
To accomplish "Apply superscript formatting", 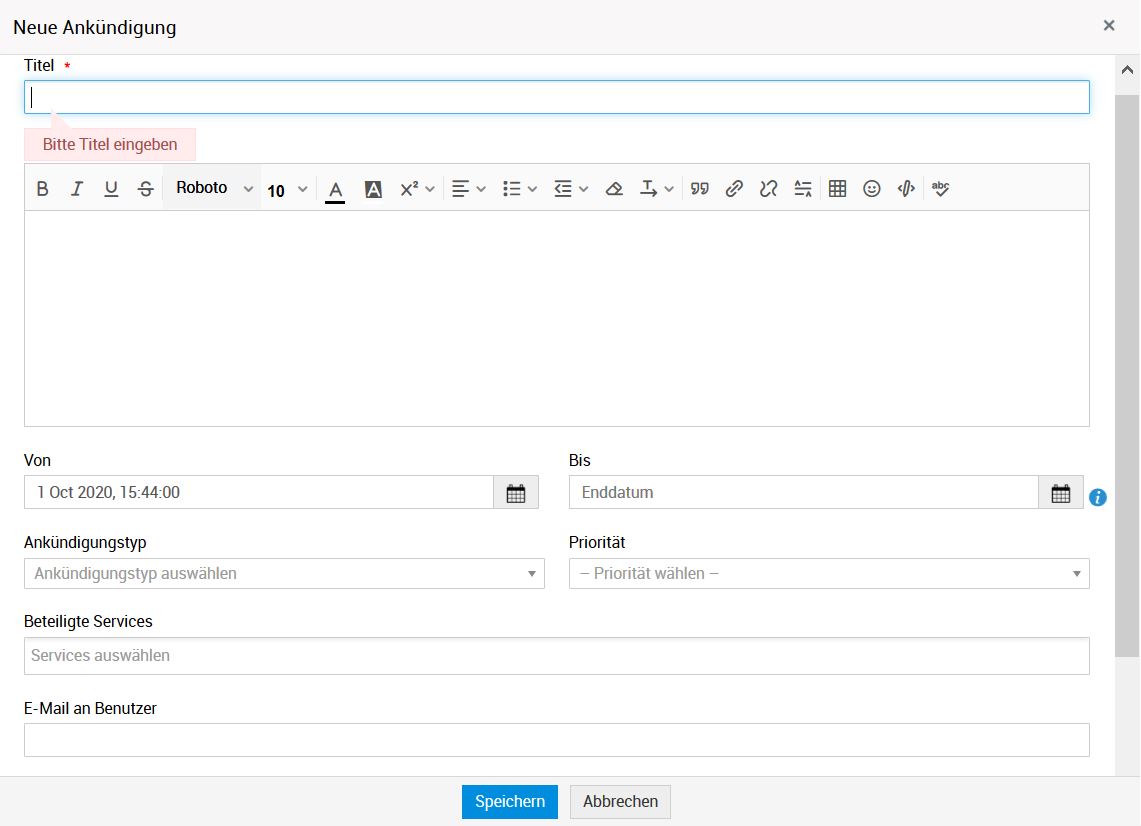I will point(409,188).
